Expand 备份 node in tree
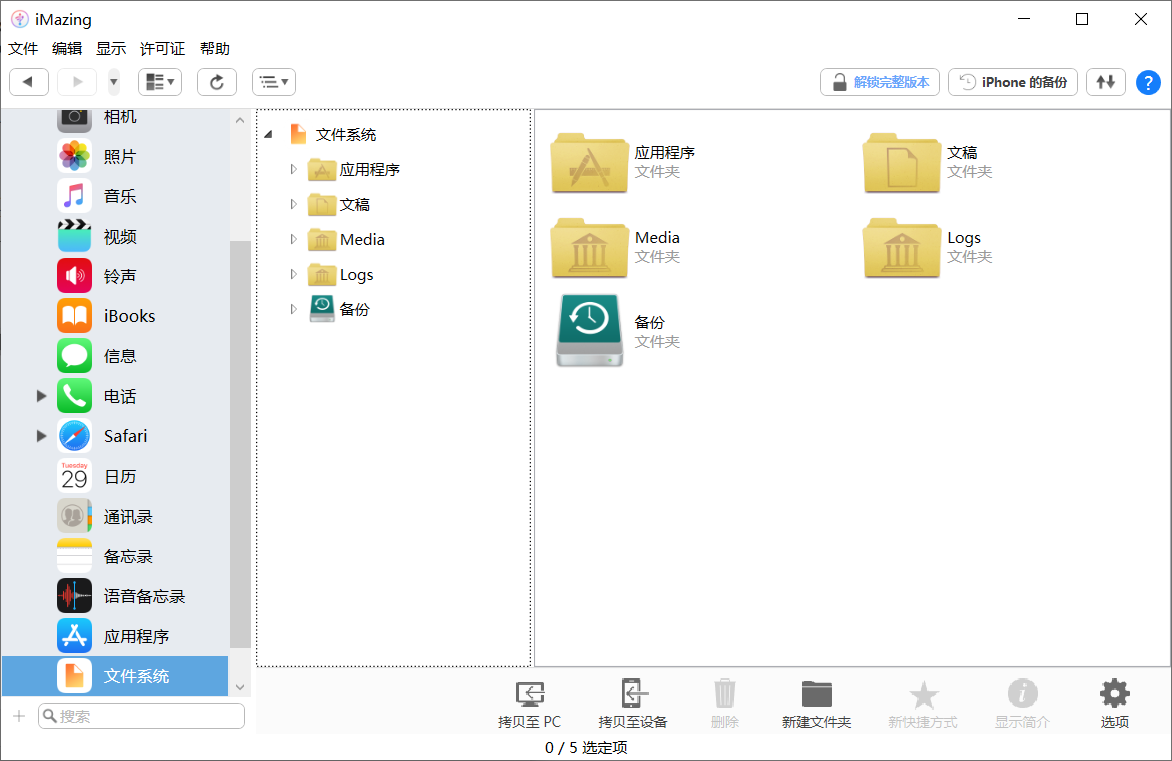The image size is (1172, 761). (294, 309)
